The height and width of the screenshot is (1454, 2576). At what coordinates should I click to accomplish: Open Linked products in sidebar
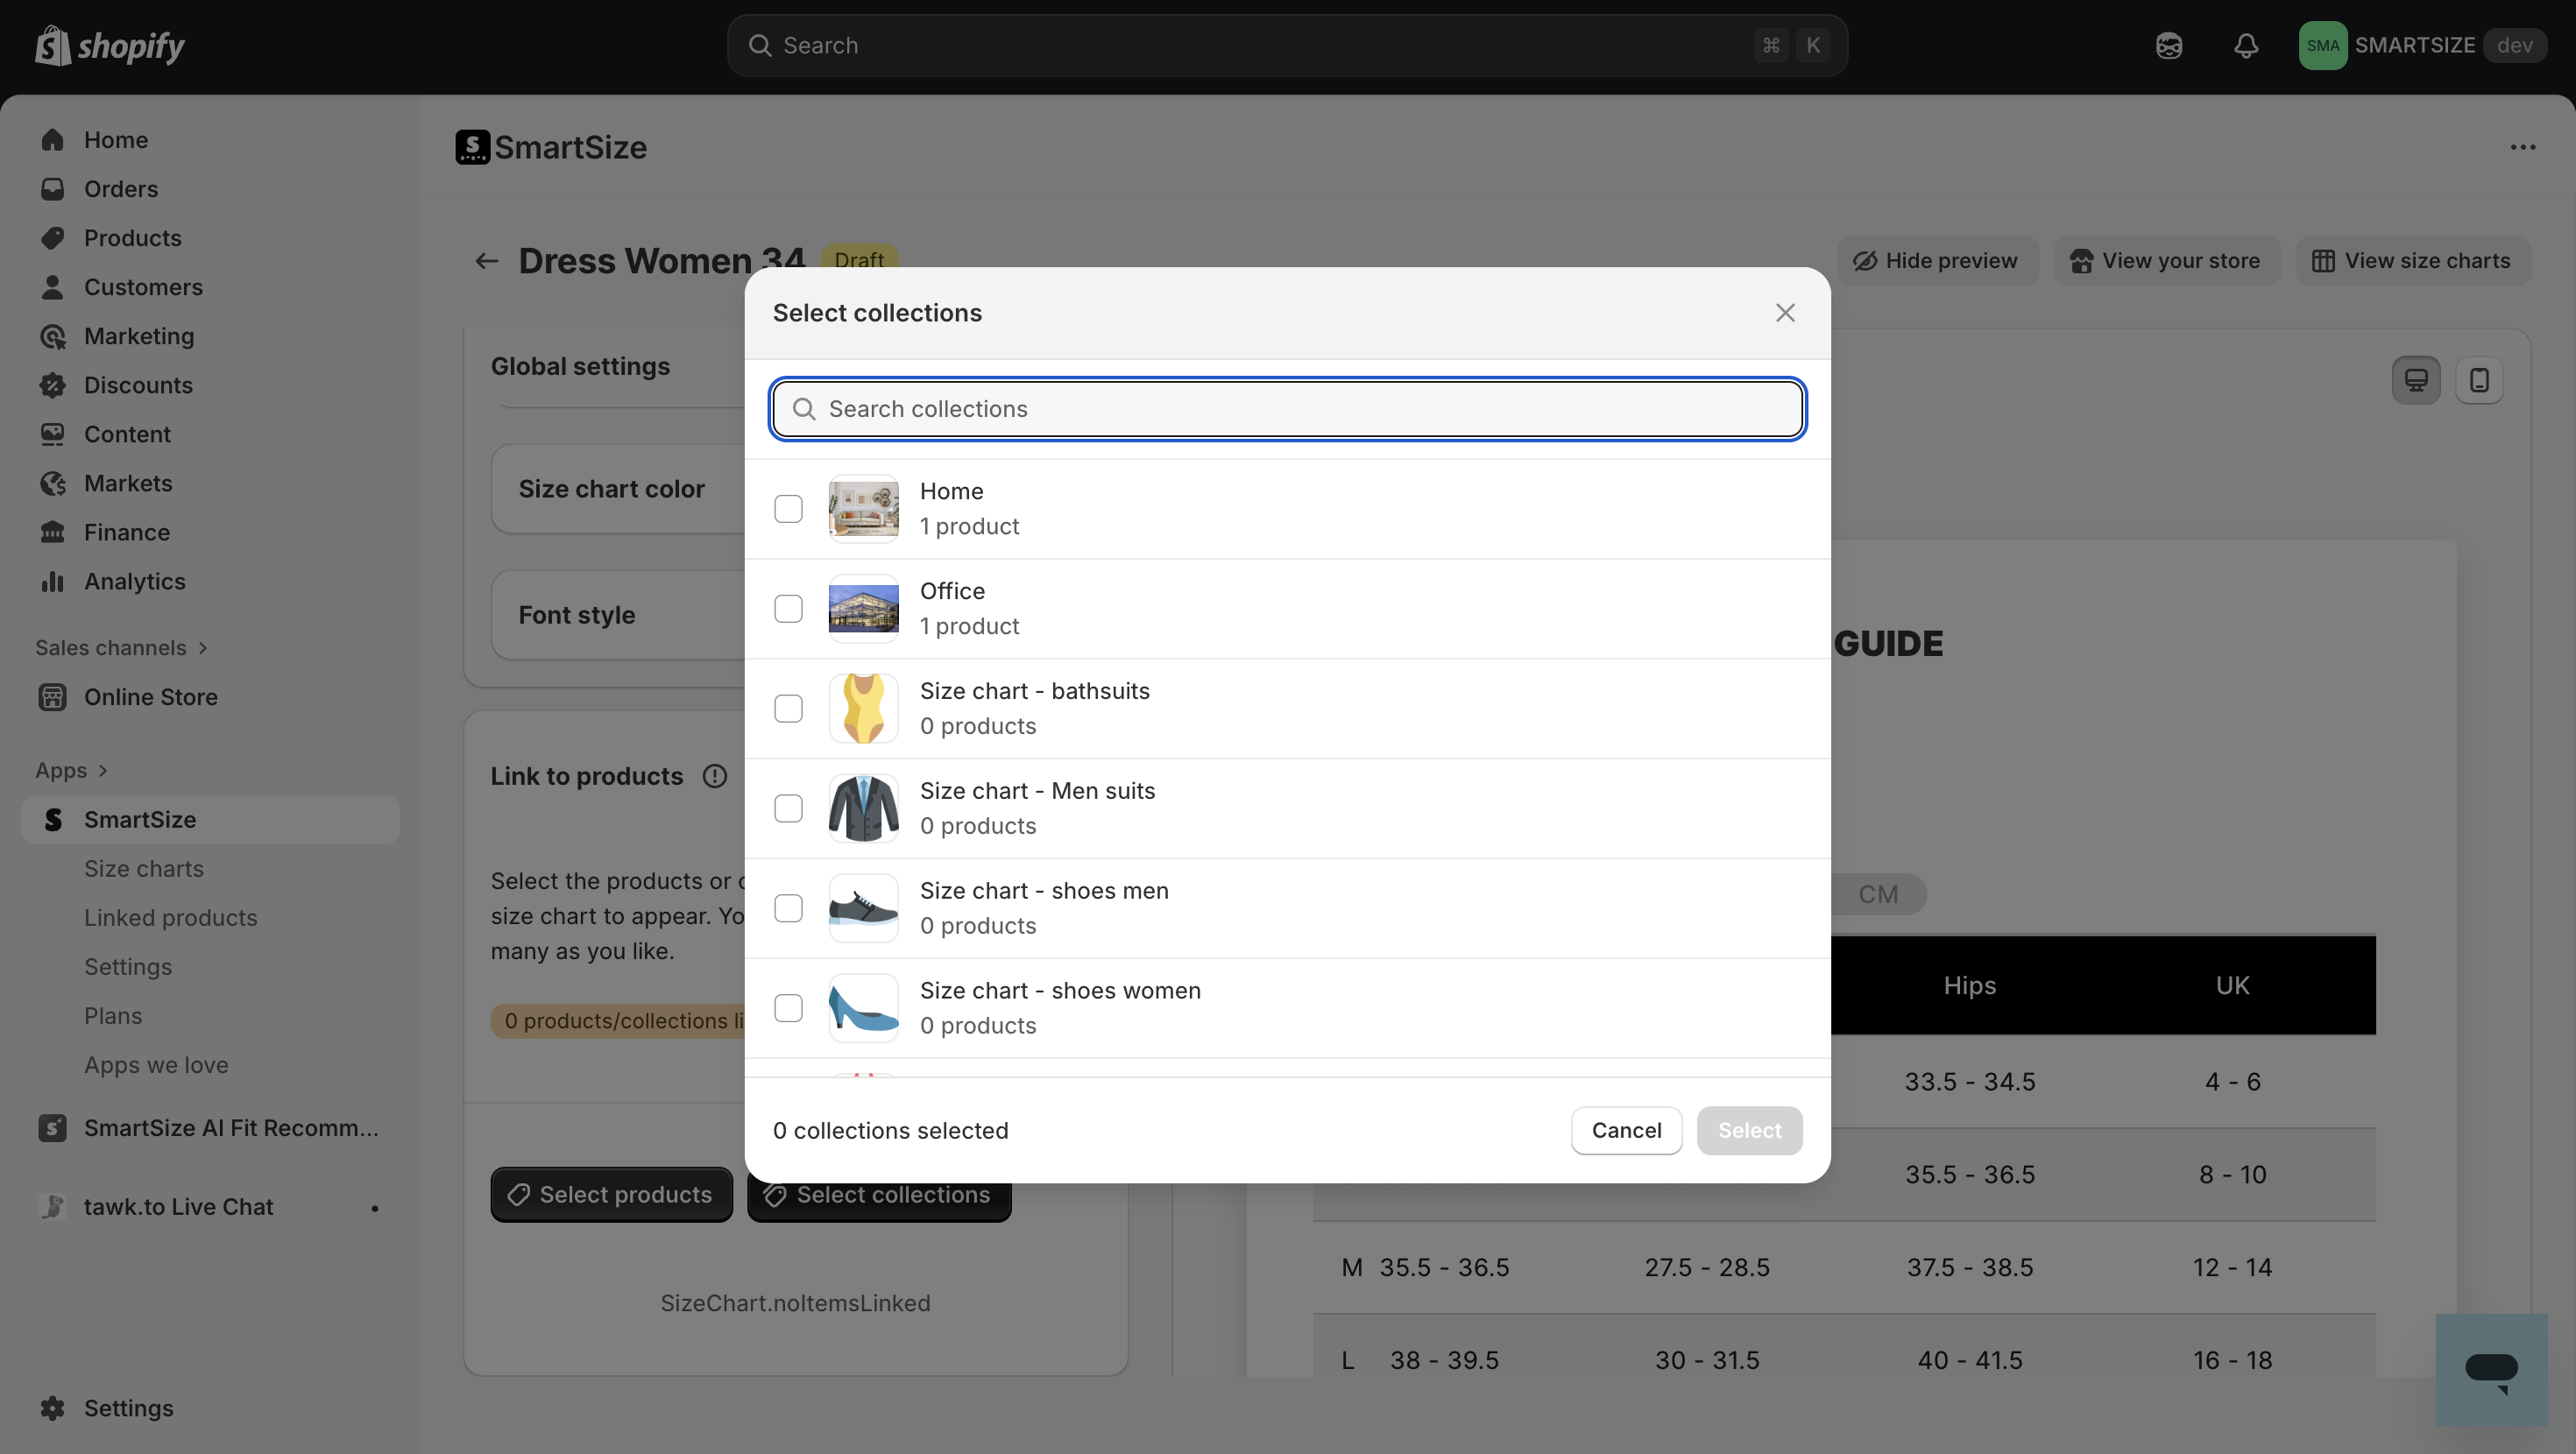(170, 918)
